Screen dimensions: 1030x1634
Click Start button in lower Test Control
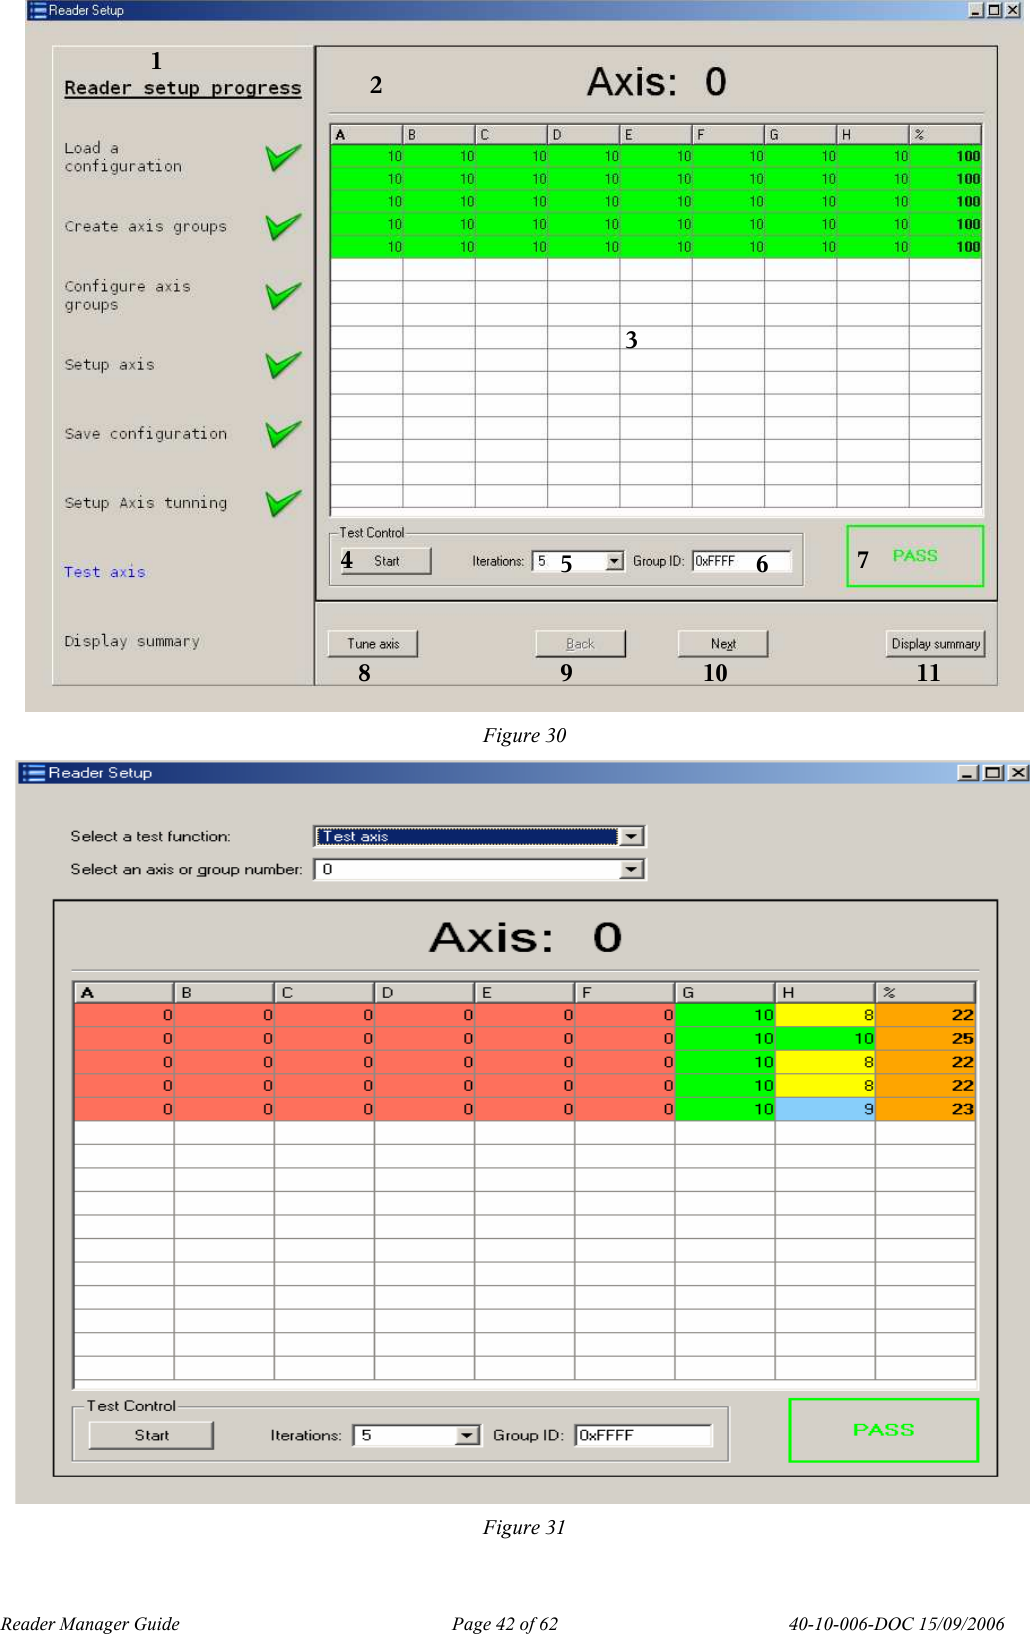coord(151,1435)
